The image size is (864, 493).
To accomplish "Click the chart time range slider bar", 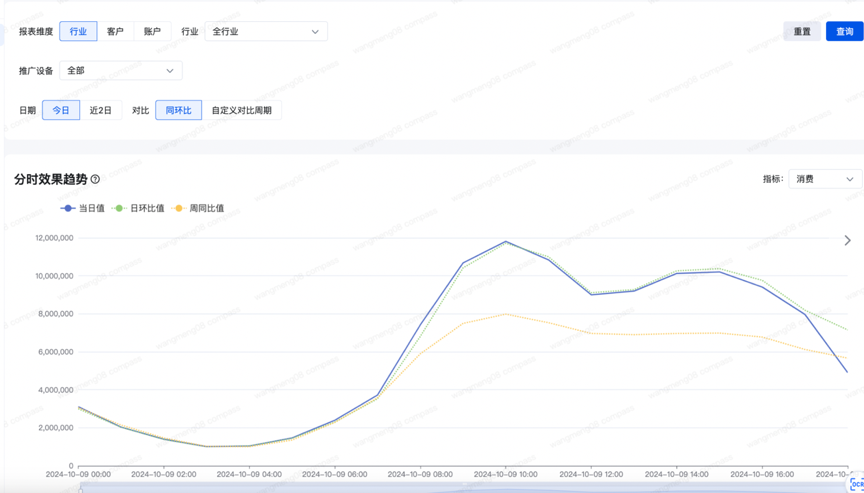I will pyautogui.click(x=450, y=487).
